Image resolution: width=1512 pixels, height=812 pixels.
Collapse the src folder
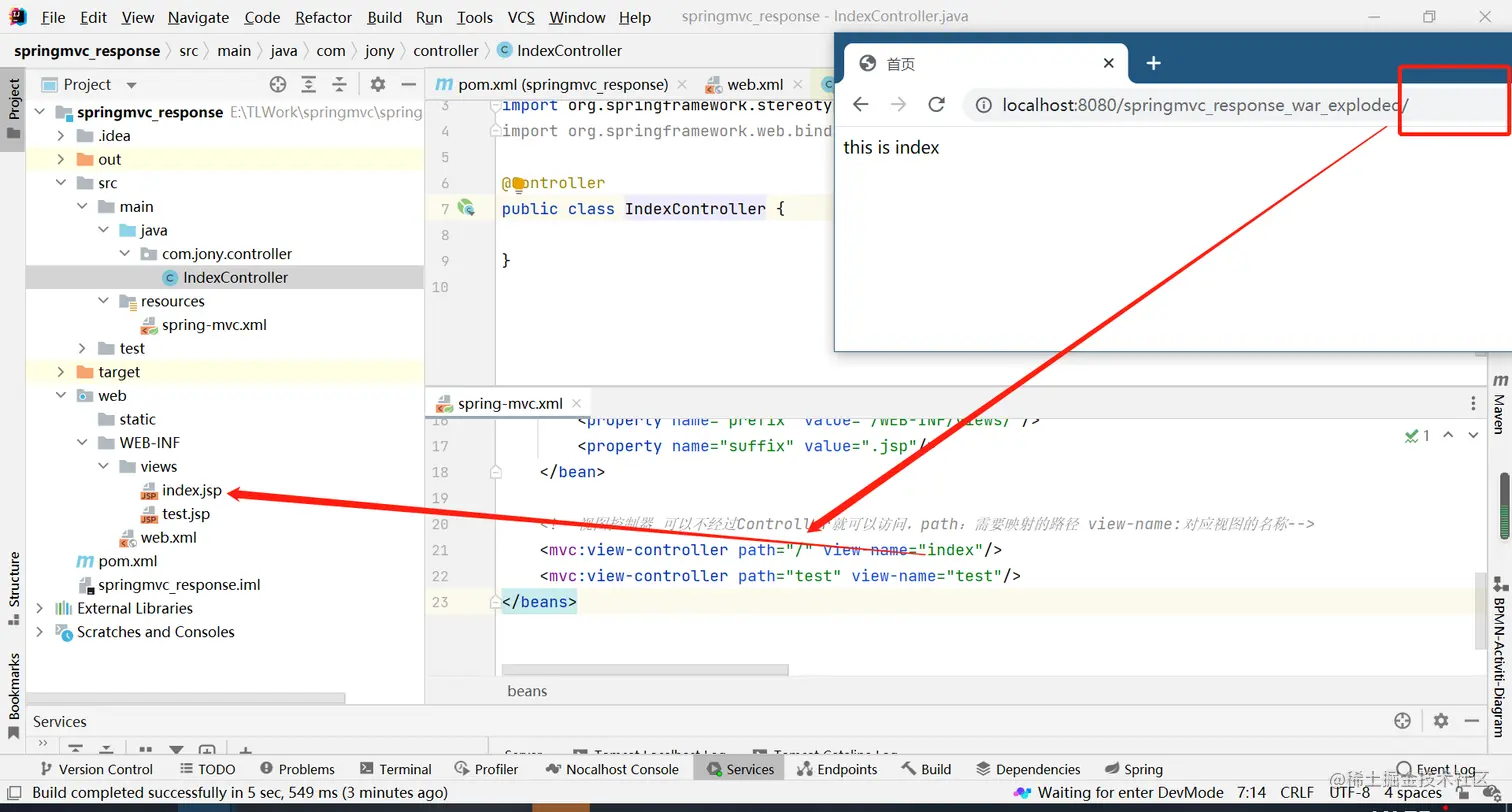(60, 183)
